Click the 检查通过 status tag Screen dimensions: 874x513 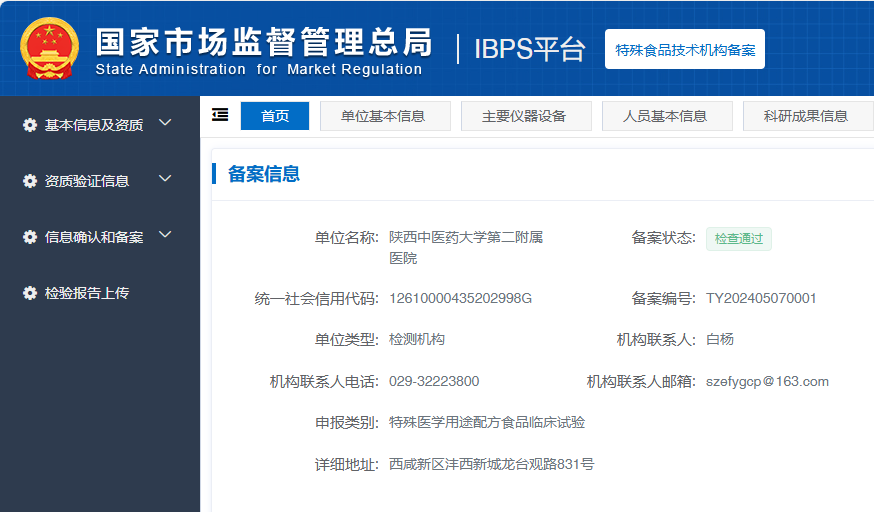coord(739,239)
